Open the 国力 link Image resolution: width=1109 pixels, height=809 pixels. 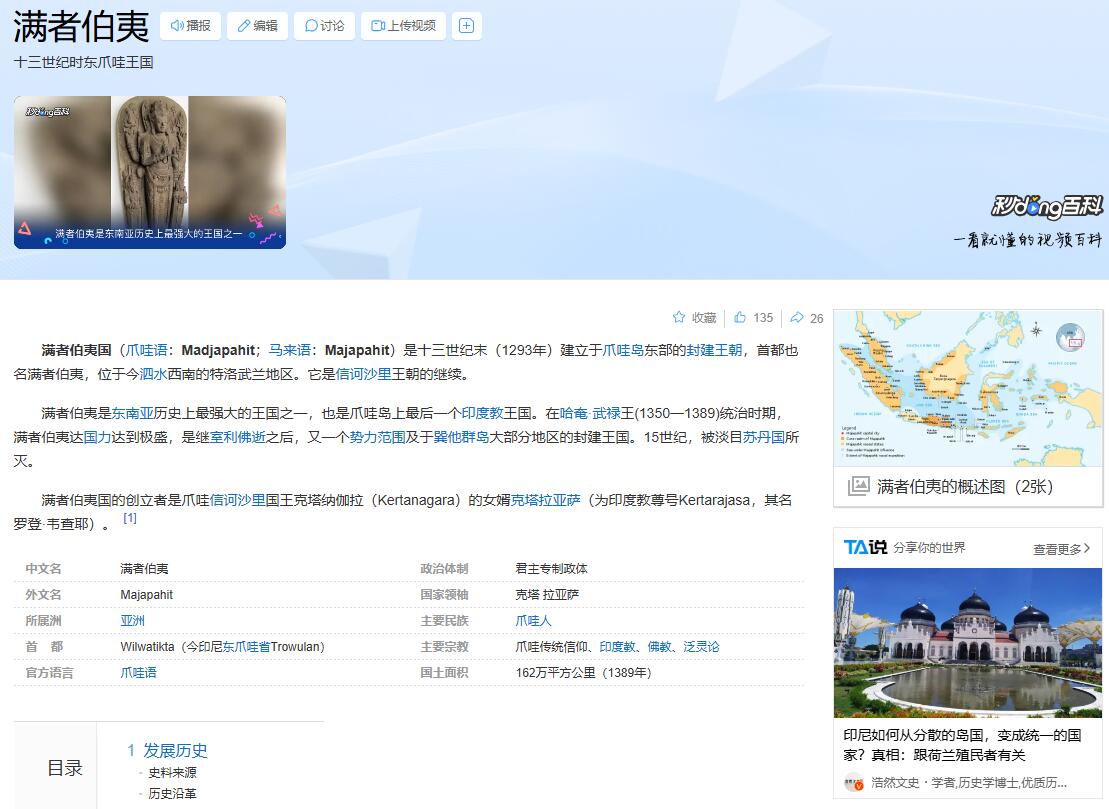pyautogui.click(x=98, y=437)
